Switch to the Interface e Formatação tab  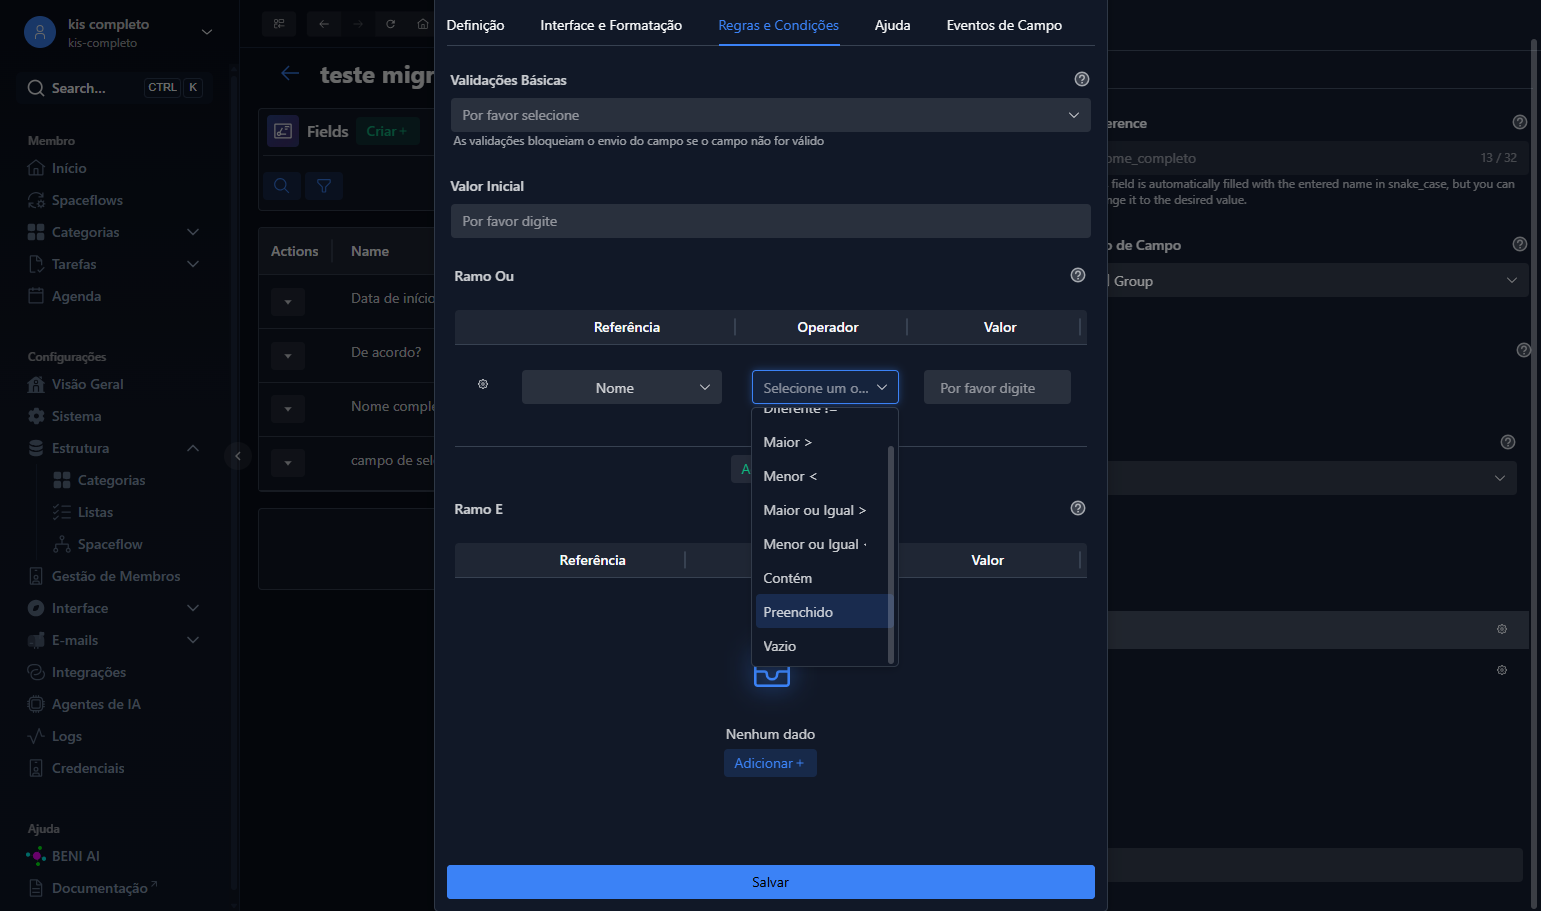pyautogui.click(x=611, y=25)
